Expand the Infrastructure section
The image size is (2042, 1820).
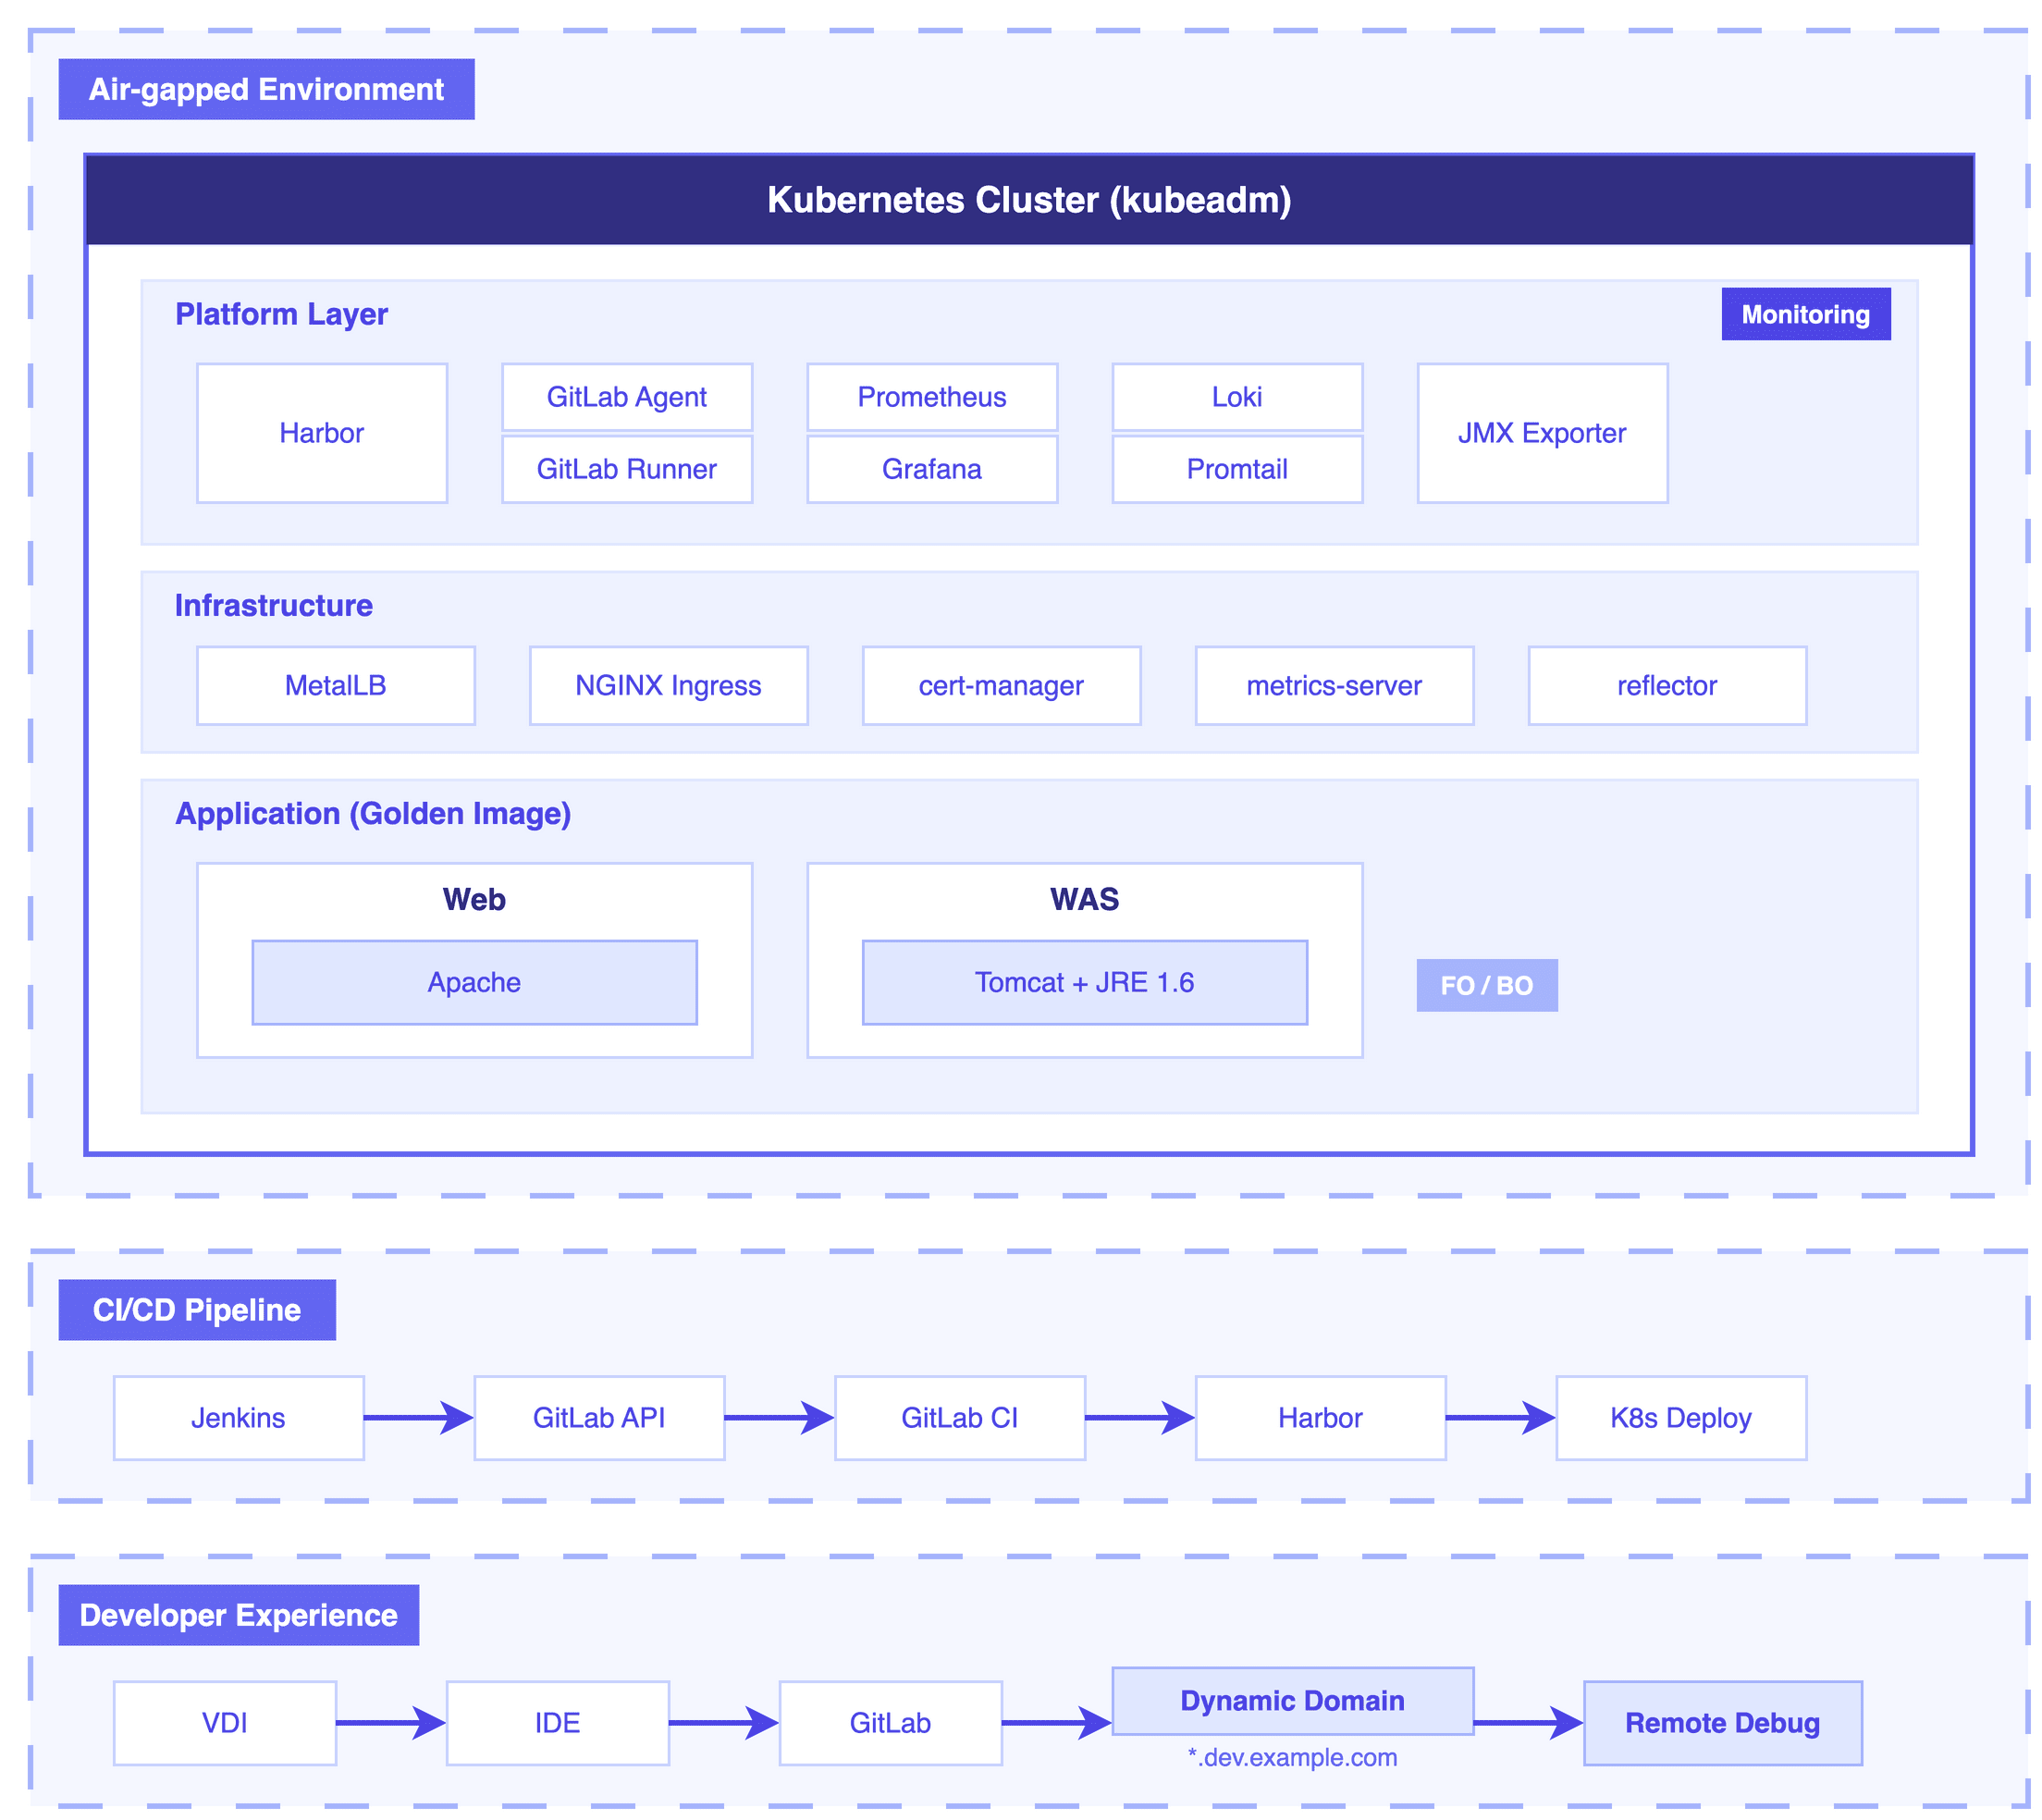click(273, 604)
